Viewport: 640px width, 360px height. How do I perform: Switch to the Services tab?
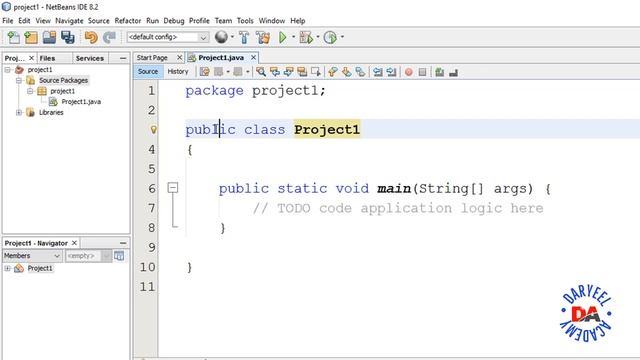pyautogui.click(x=90, y=58)
